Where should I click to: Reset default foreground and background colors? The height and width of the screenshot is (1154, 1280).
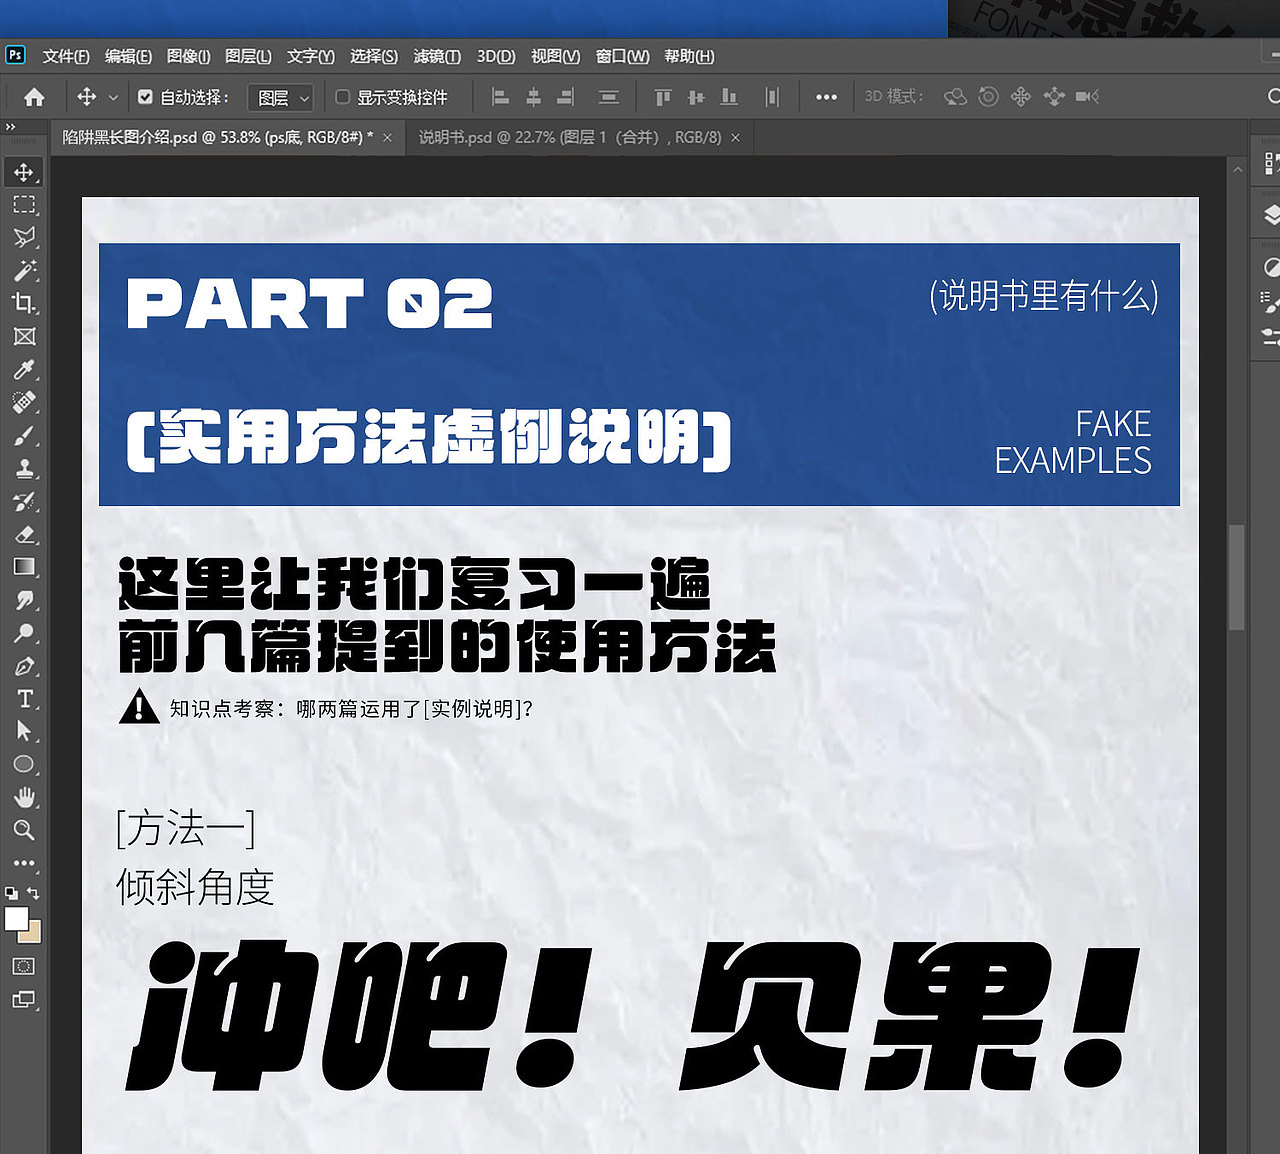click(x=11, y=892)
